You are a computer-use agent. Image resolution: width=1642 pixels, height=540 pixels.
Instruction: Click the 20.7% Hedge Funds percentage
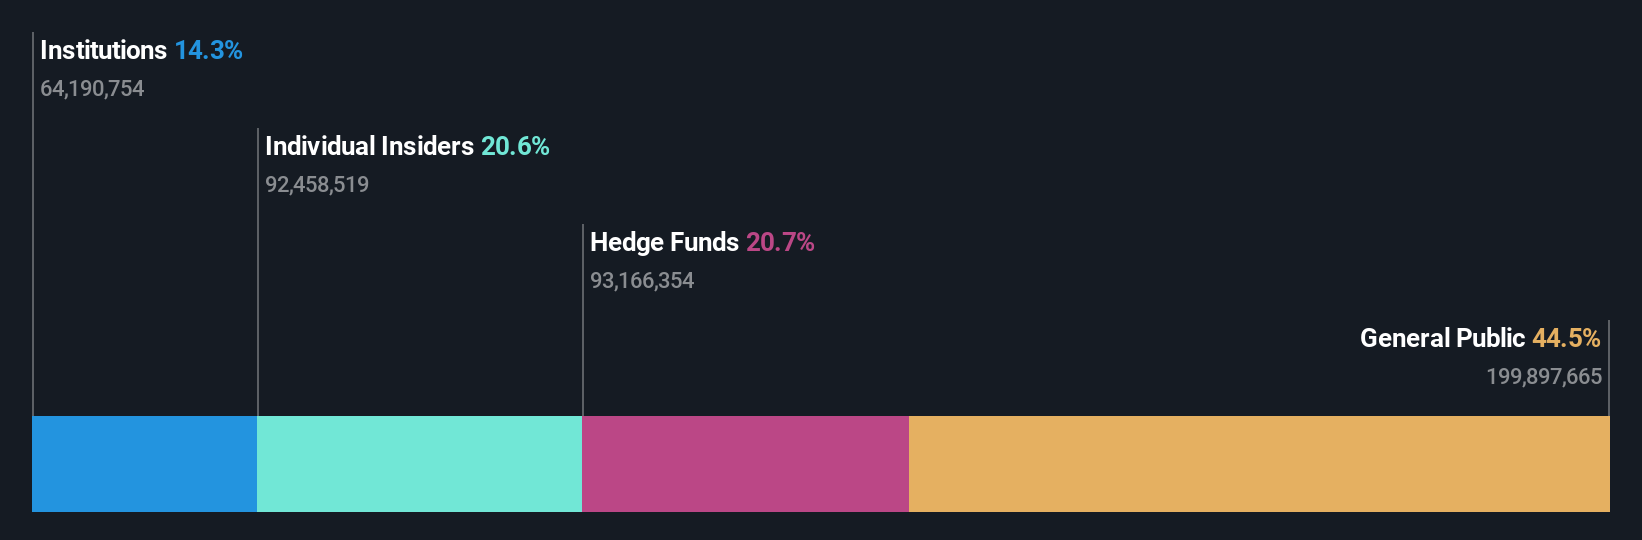coord(780,242)
